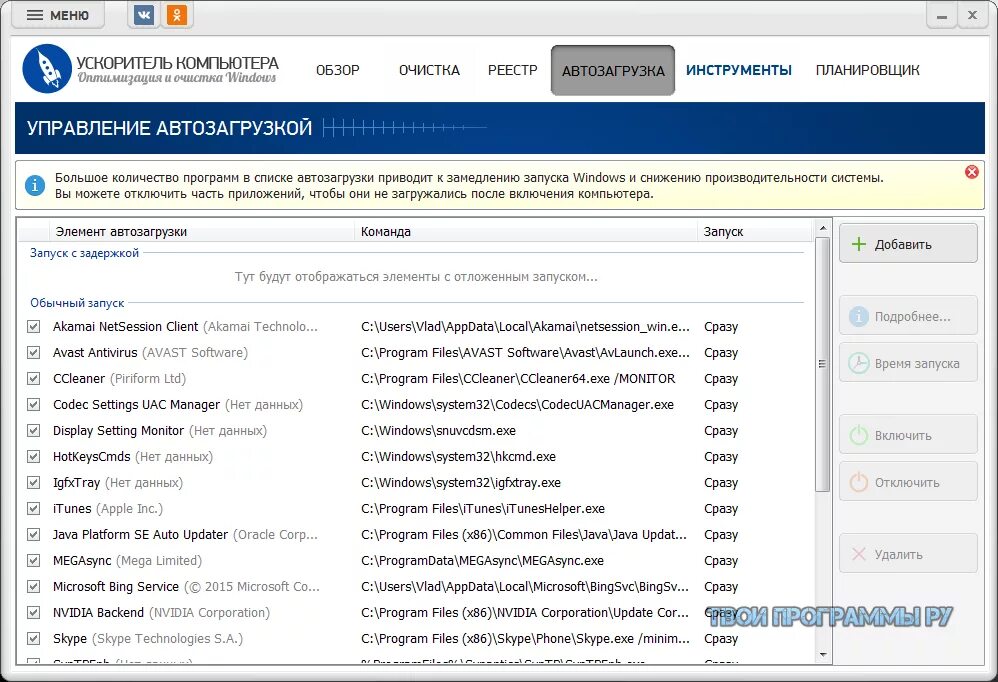998x682 pixels.
Task: Switch to the ОБЗОР tab
Action: [x=338, y=70]
